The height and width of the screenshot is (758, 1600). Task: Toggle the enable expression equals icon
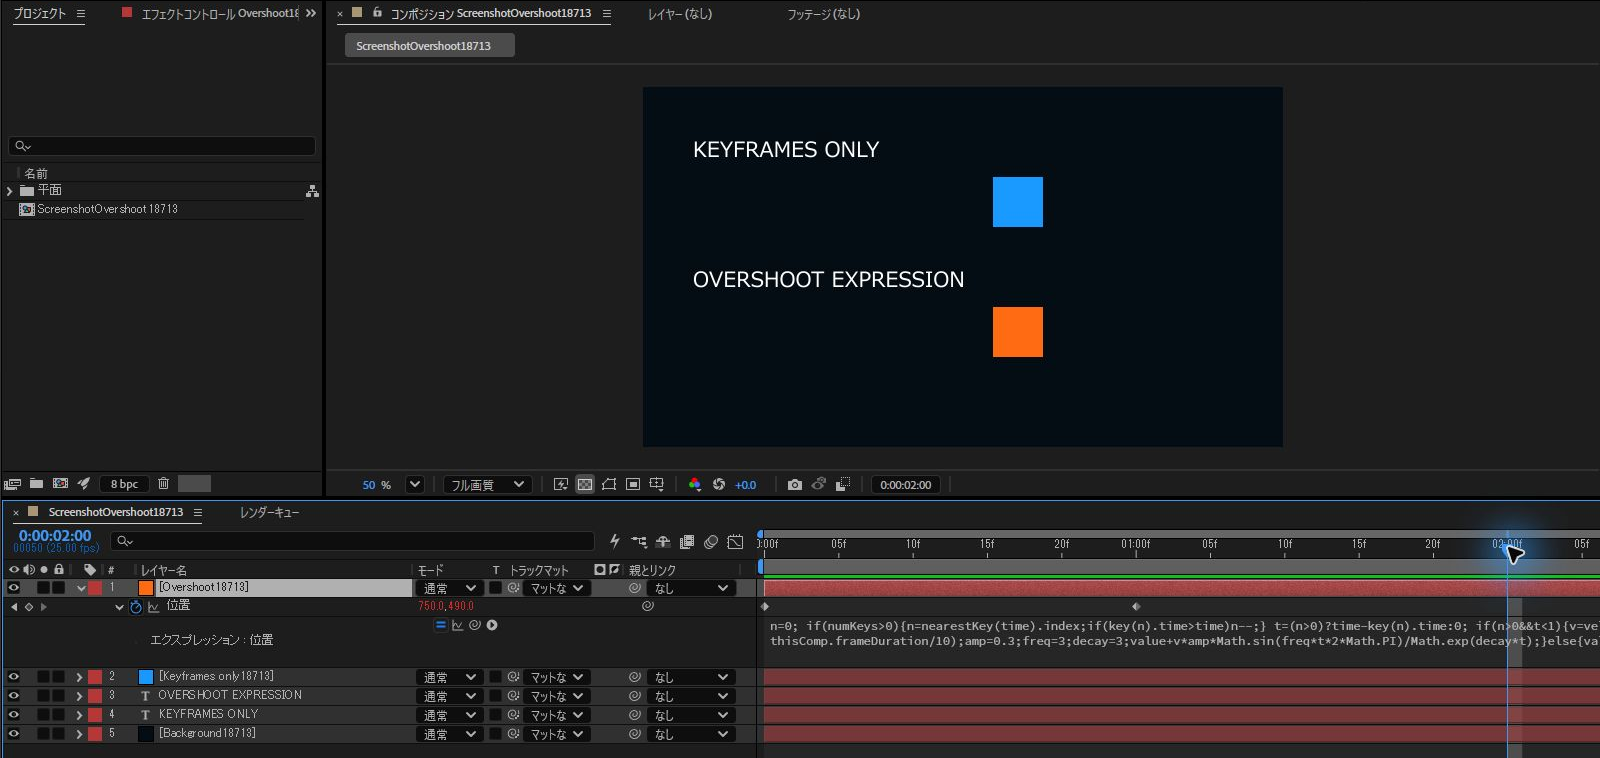[x=440, y=625]
